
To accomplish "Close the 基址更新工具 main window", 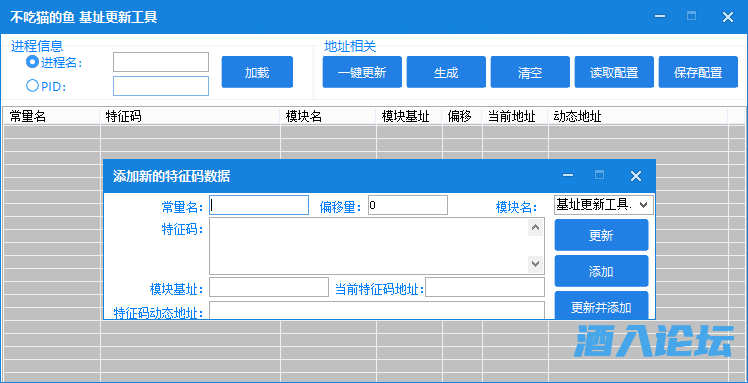I will pyautogui.click(x=727, y=17).
